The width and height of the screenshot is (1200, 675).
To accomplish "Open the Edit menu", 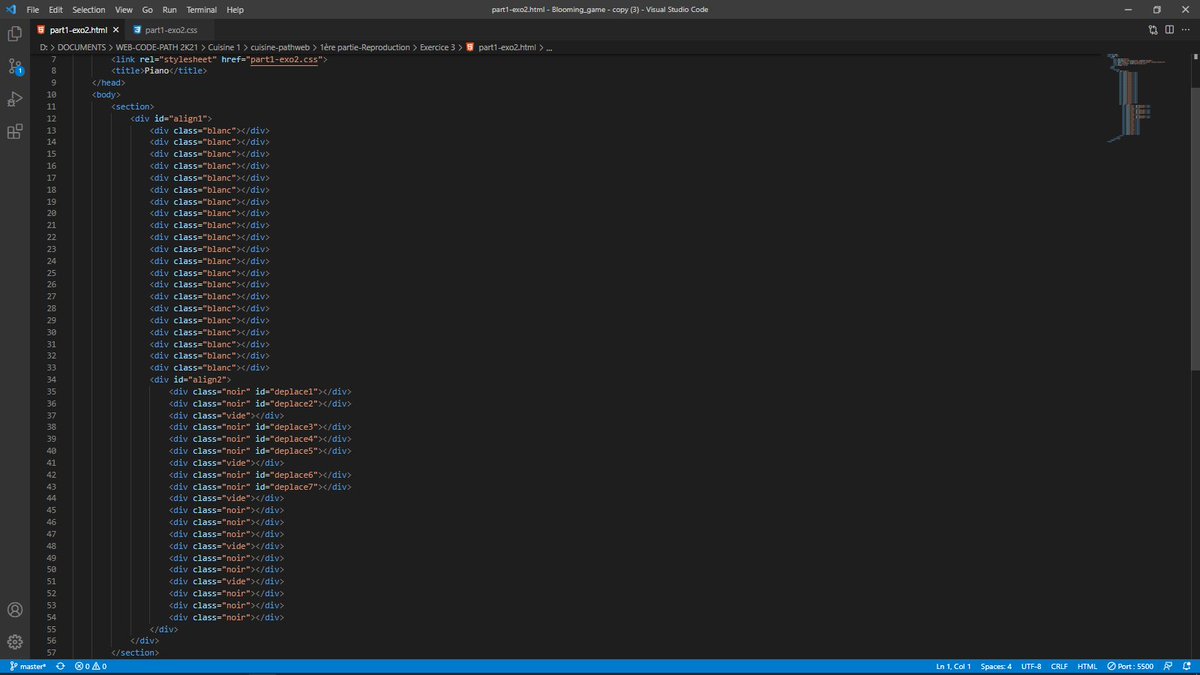I will click(x=56, y=9).
